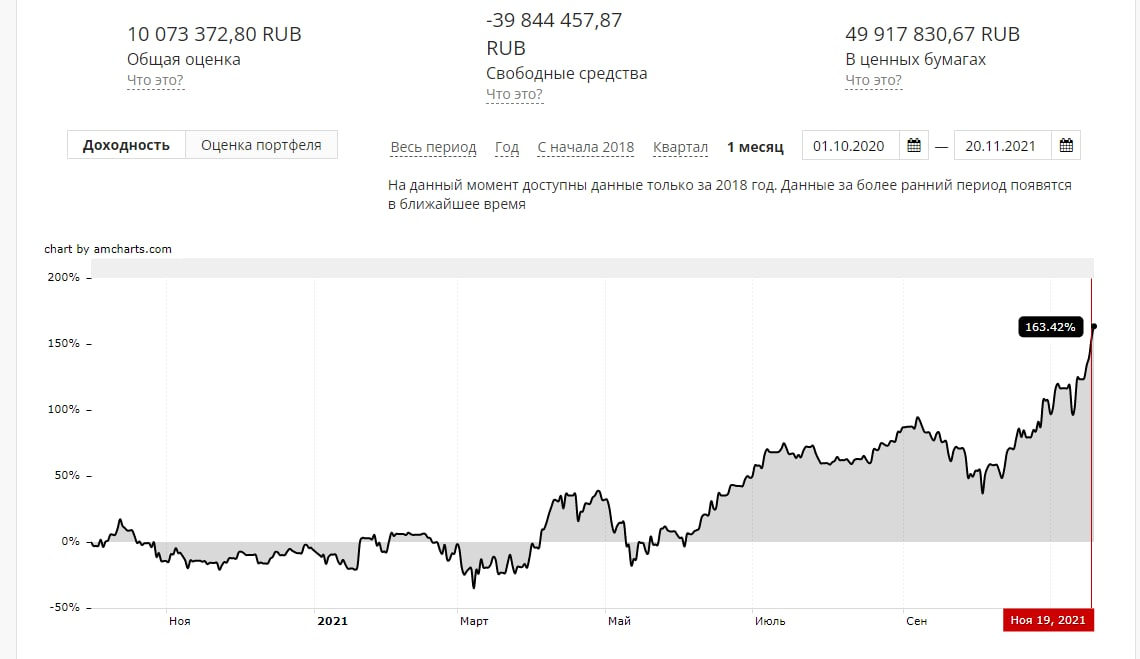Click the grey chart scrollbar above the plot

tap(592, 267)
